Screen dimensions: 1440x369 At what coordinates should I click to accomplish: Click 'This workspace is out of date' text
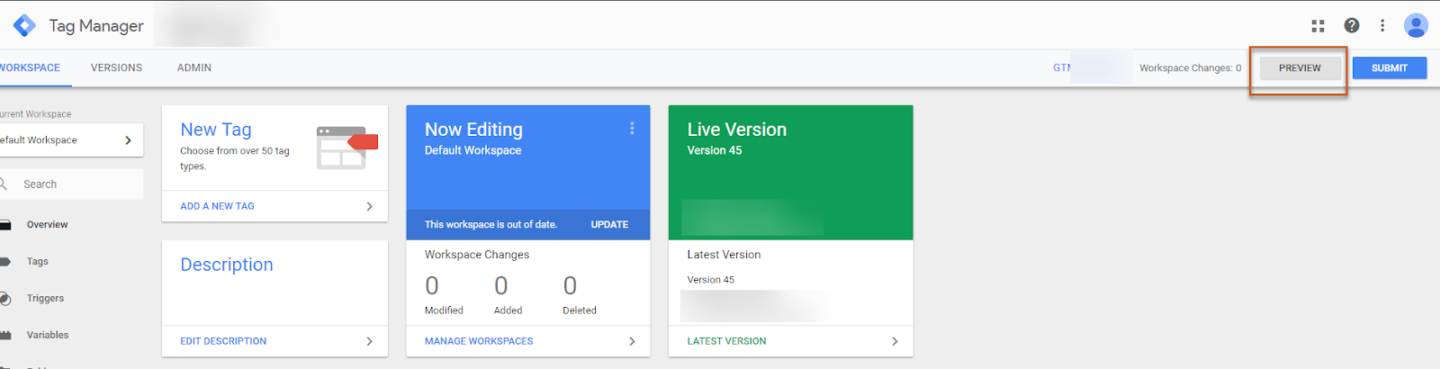pyautogui.click(x=491, y=225)
